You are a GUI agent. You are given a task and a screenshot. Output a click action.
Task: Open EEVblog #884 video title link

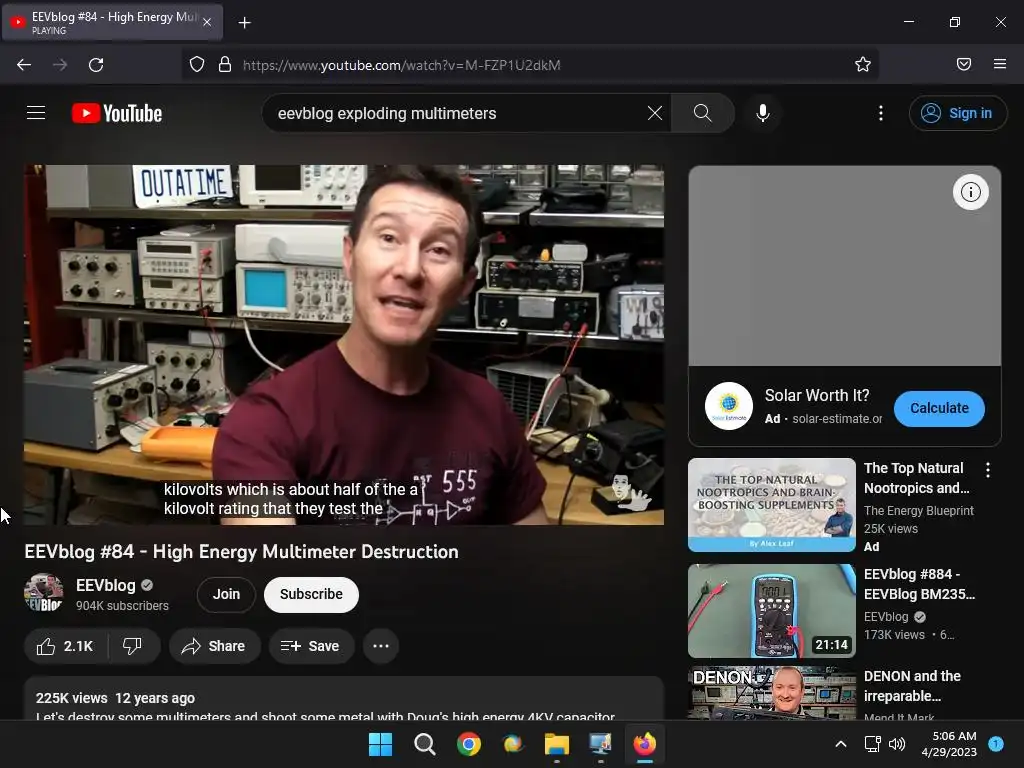tap(920, 584)
